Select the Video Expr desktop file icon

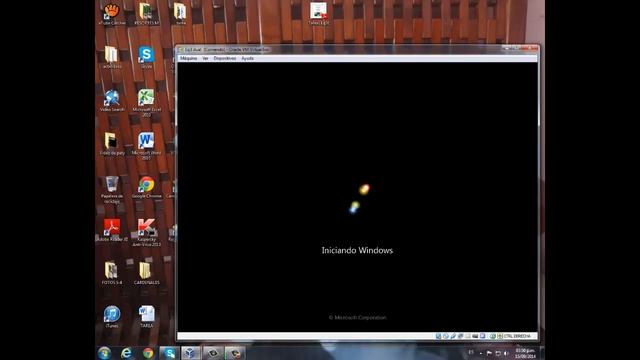click(318, 14)
